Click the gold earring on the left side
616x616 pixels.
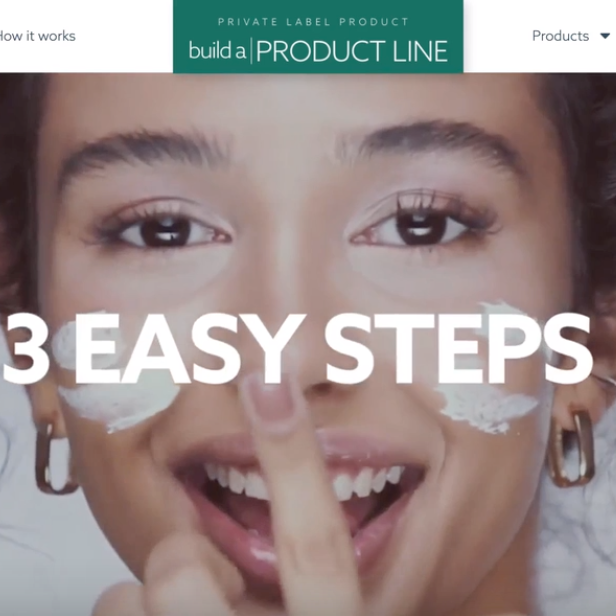pyautogui.click(x=53, y=456)
